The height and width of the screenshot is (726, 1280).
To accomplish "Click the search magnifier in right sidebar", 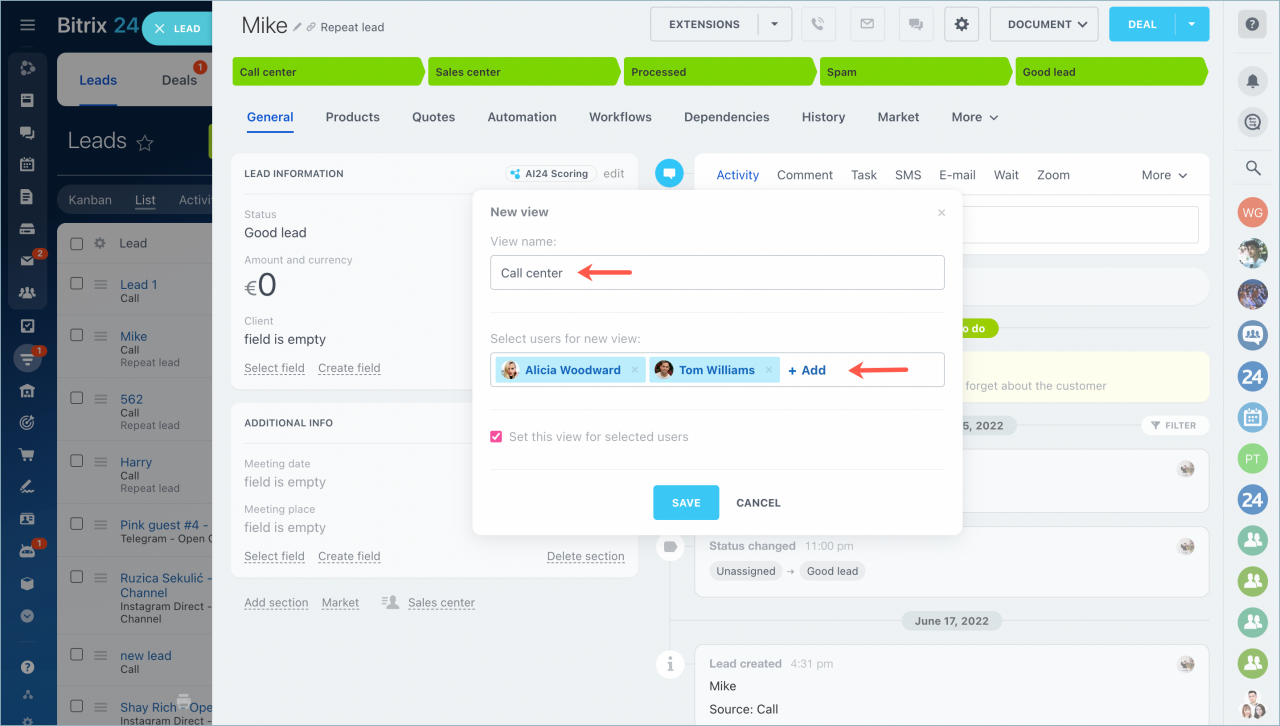I will point(1252,168).
